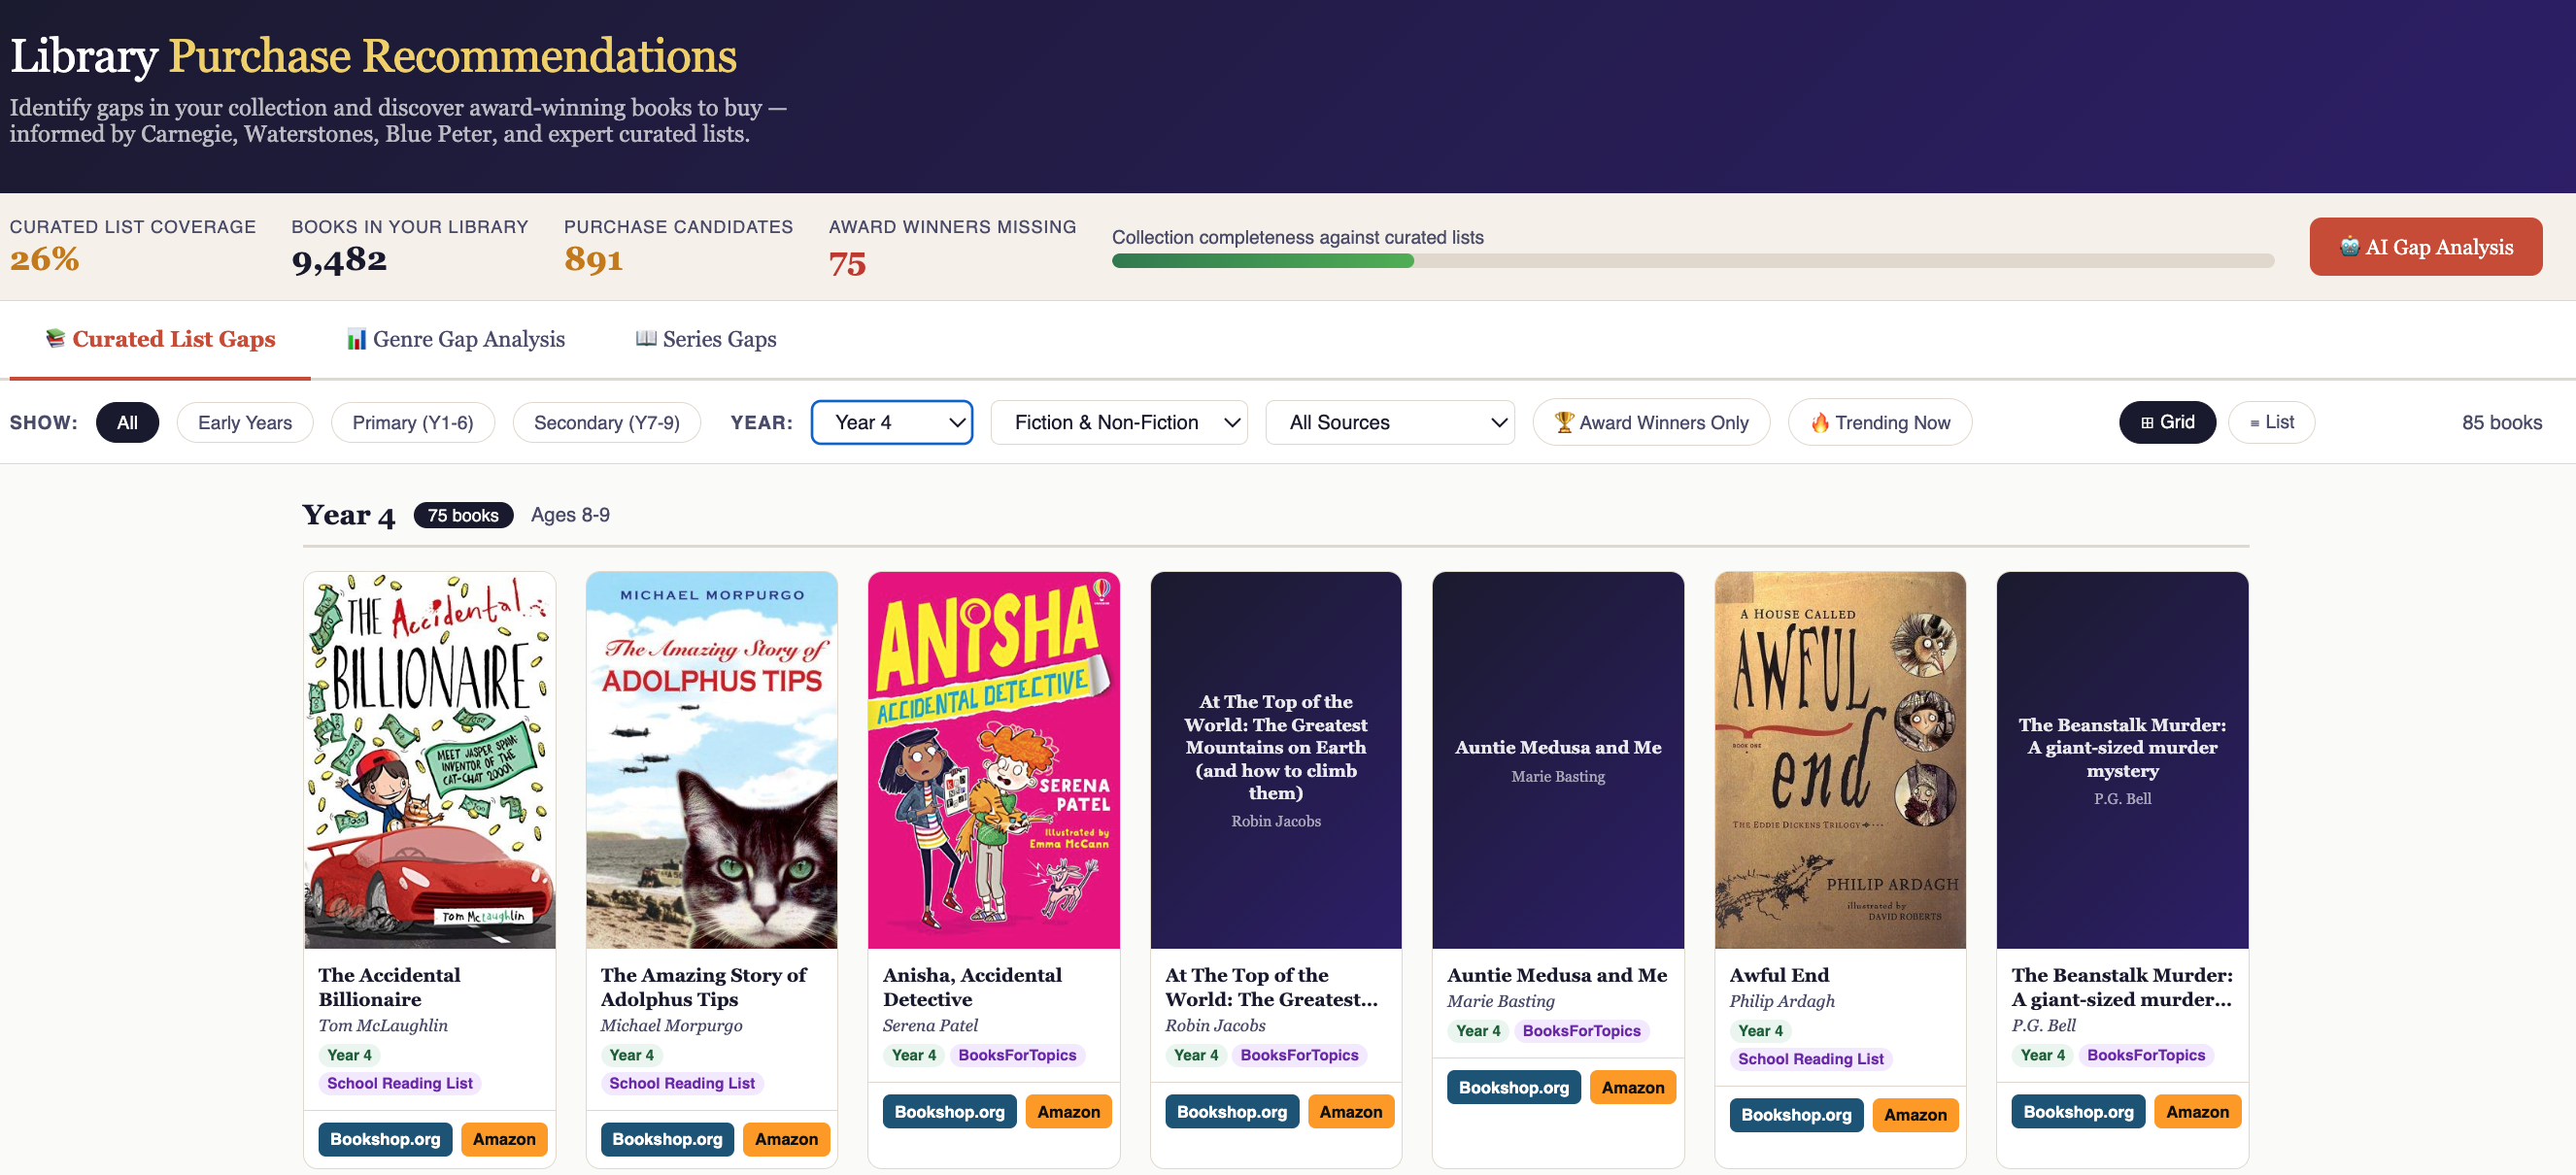
Task: Open At The Top of the World cover
Action: [x=1276, y=760]
